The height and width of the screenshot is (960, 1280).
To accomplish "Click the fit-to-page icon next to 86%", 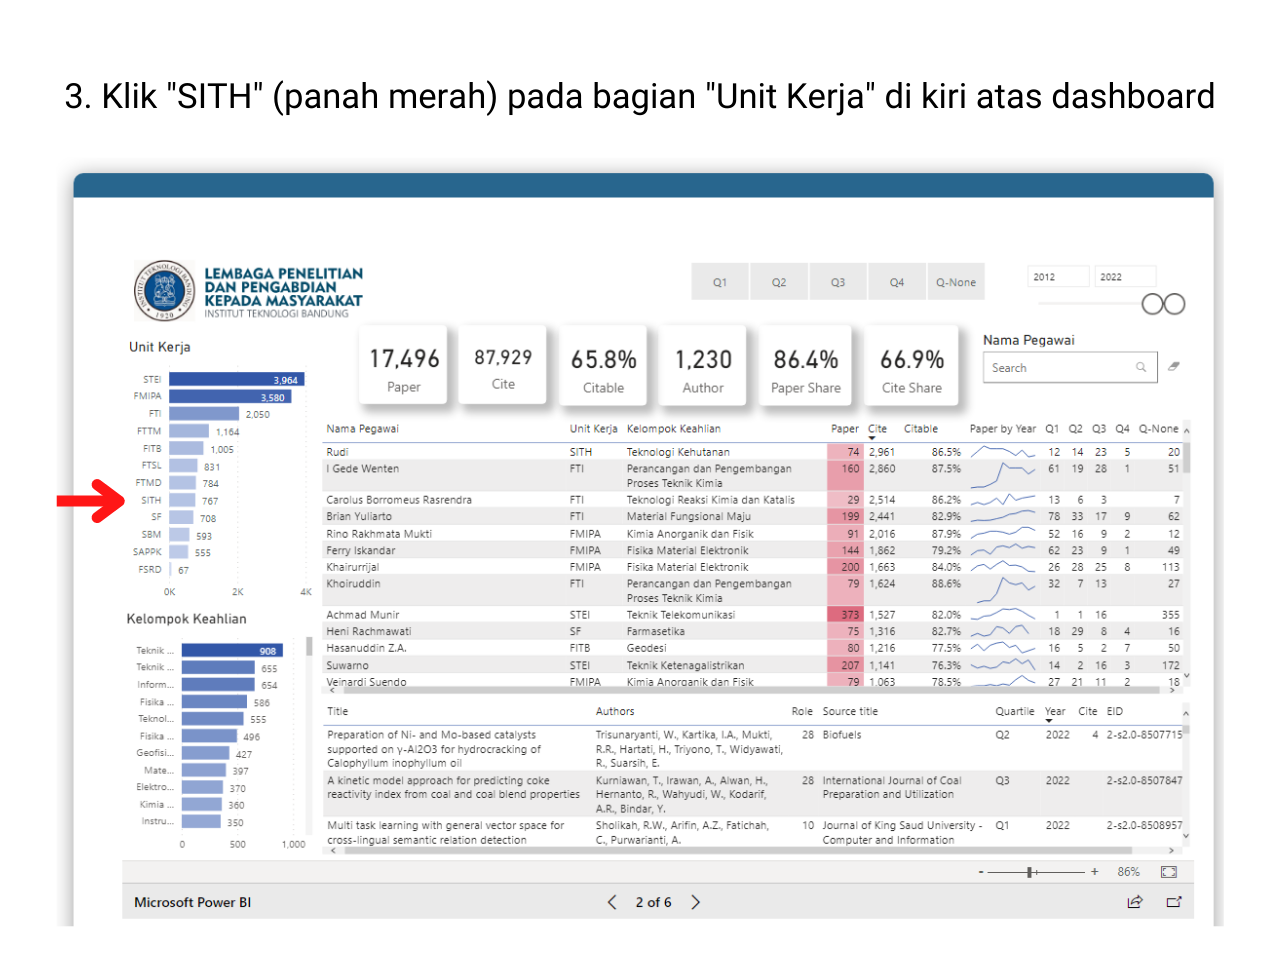I will pos(1168,871).
